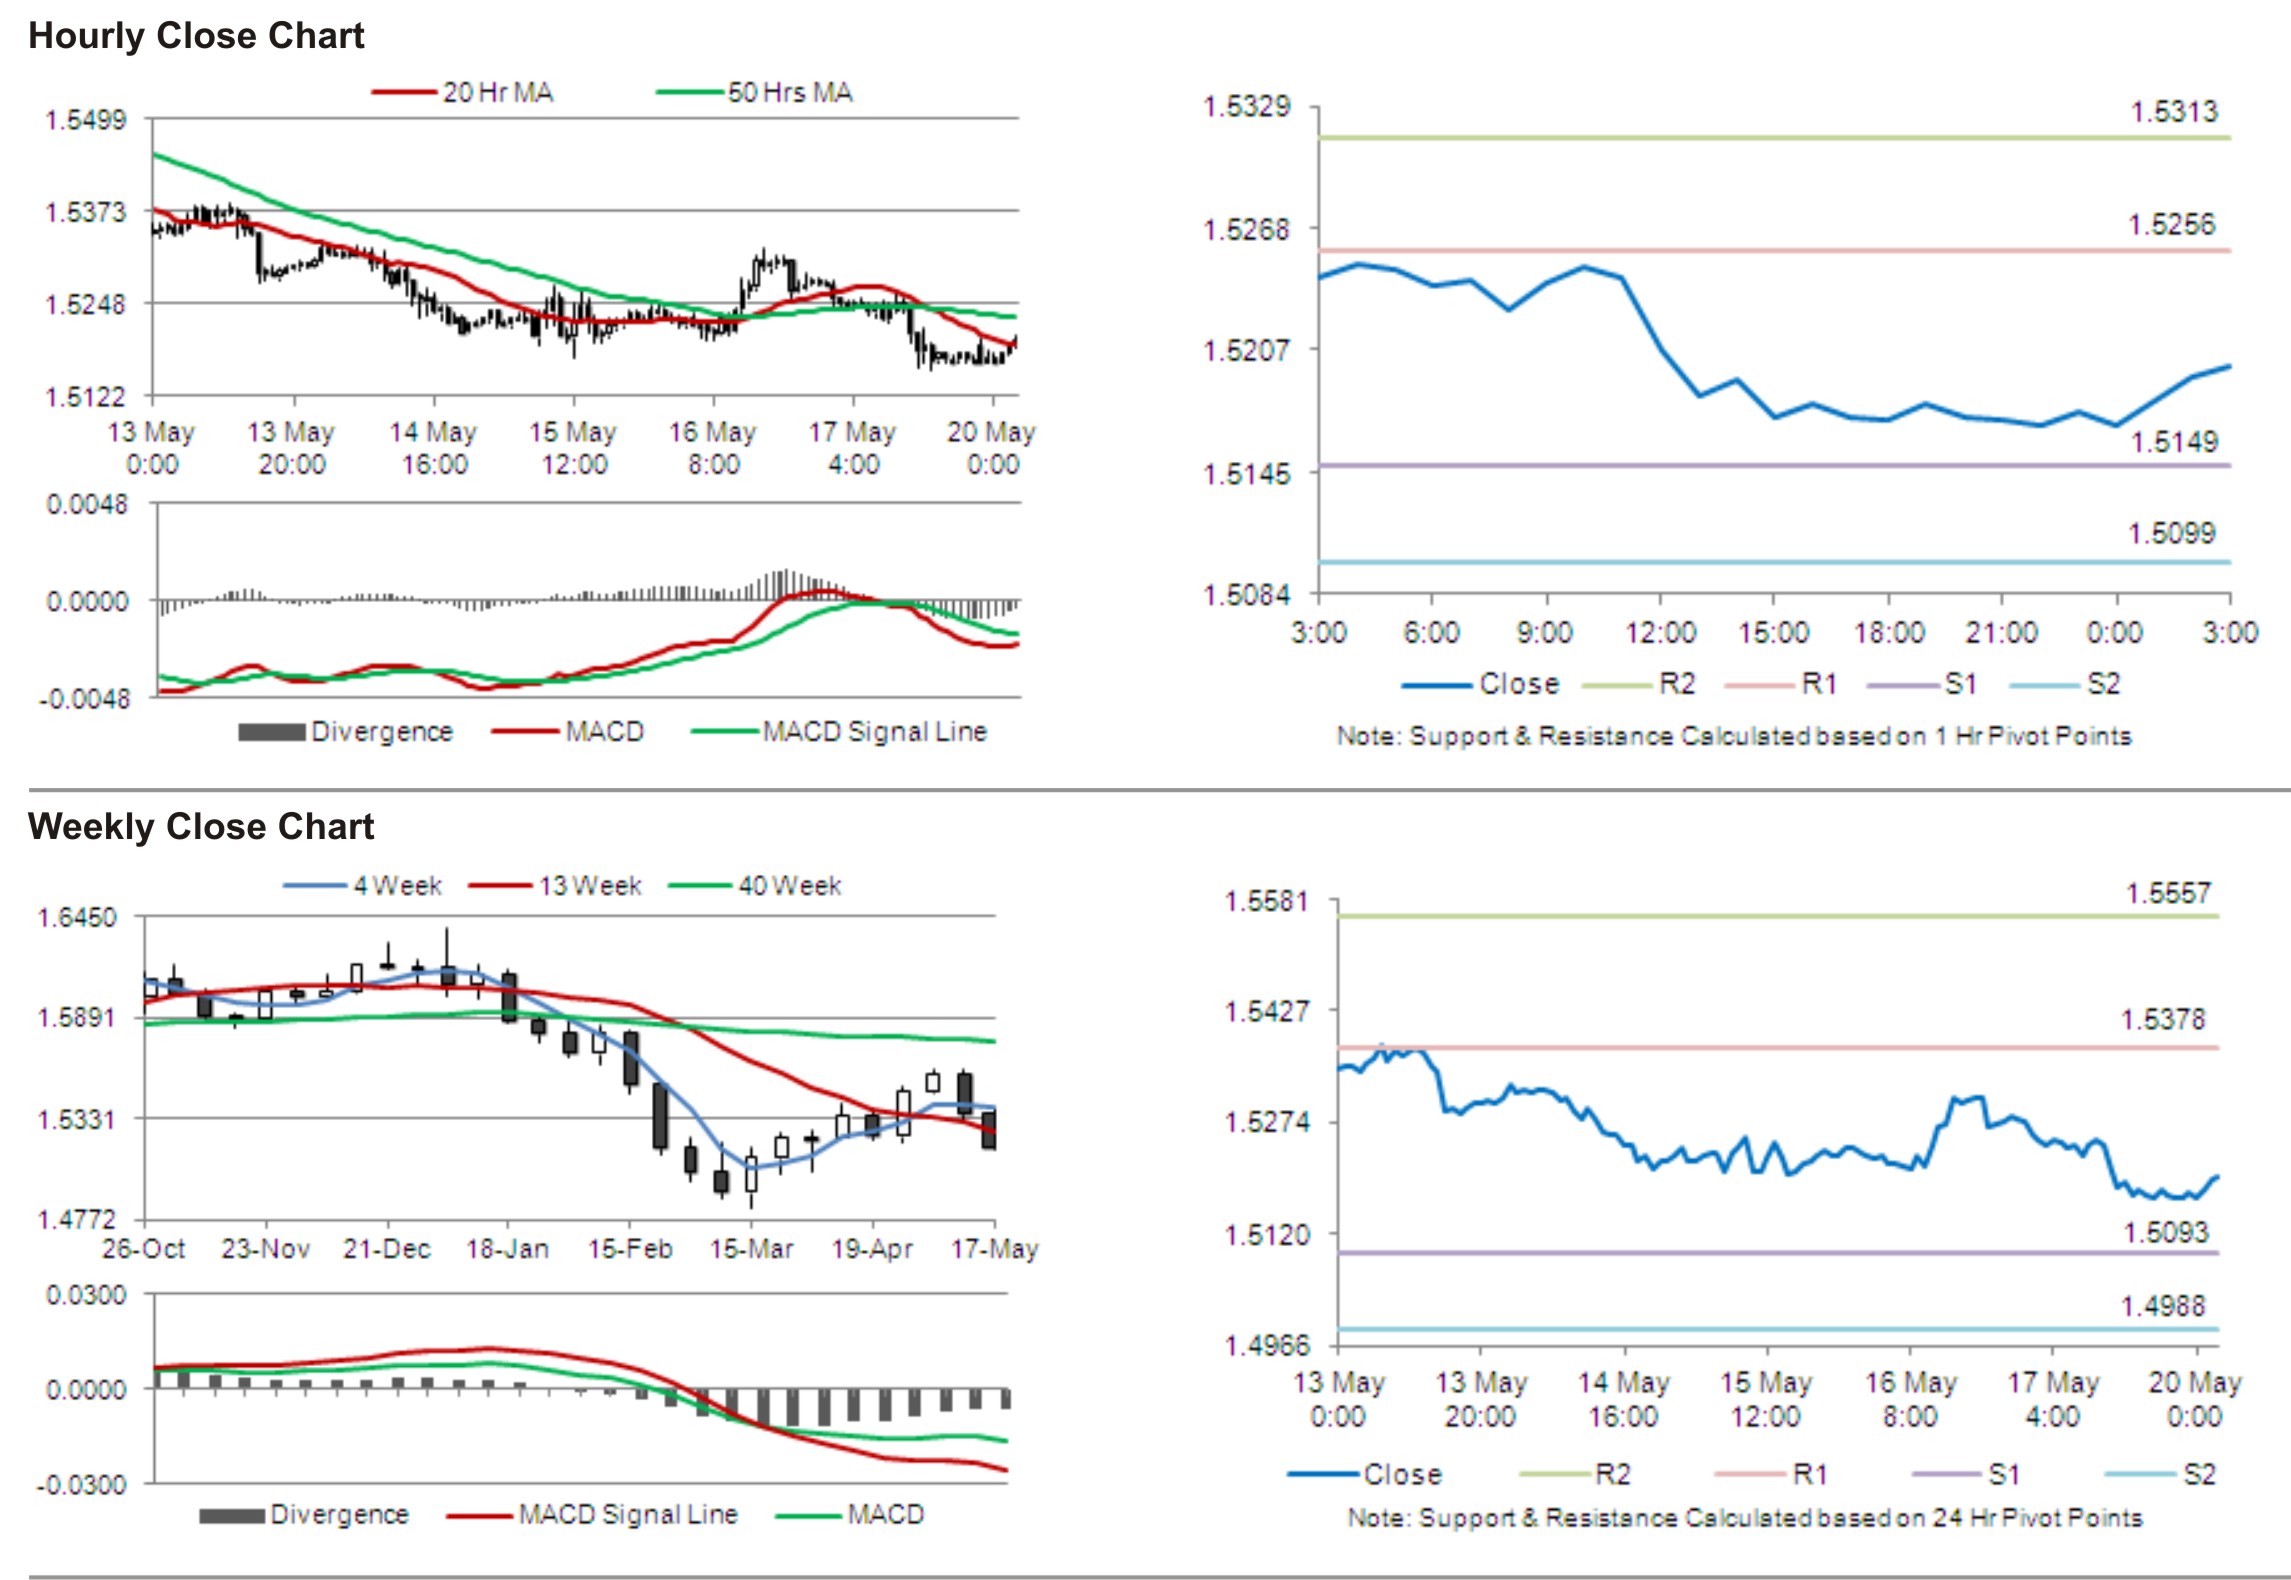Click the 1.5378 R1 resistance value

click(2163, 1020)
